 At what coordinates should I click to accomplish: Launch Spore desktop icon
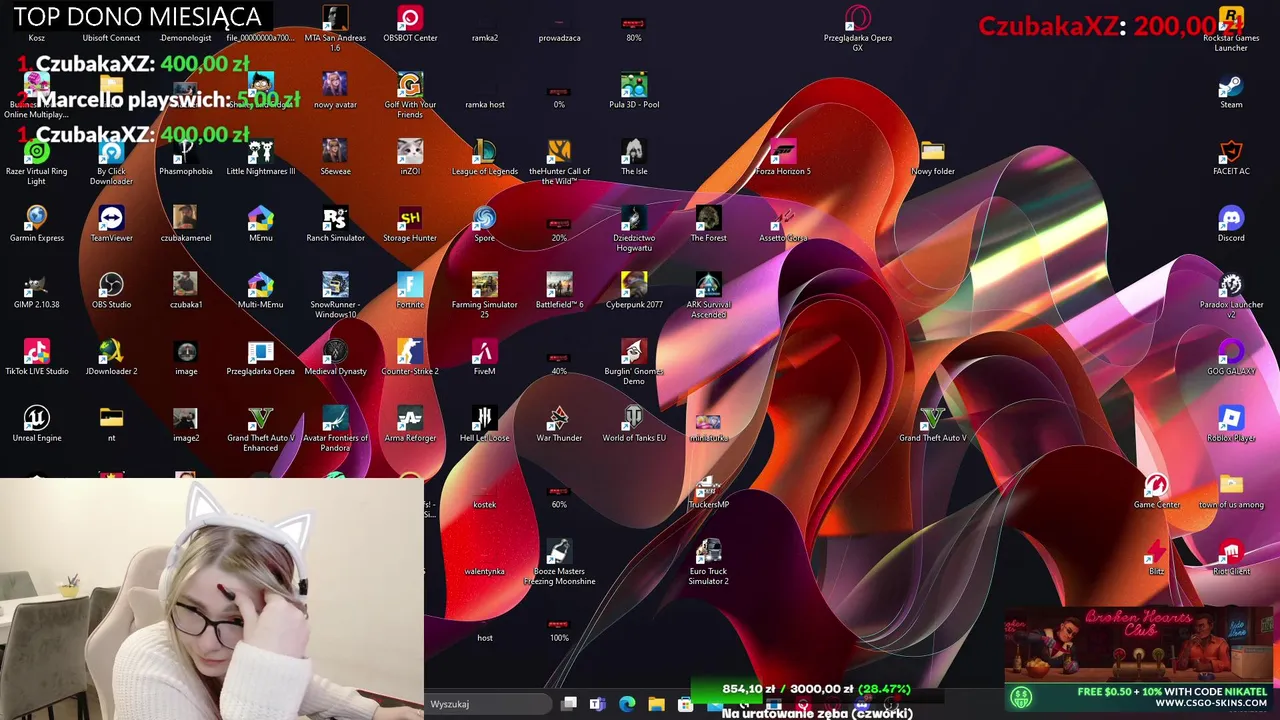[484, 219]
